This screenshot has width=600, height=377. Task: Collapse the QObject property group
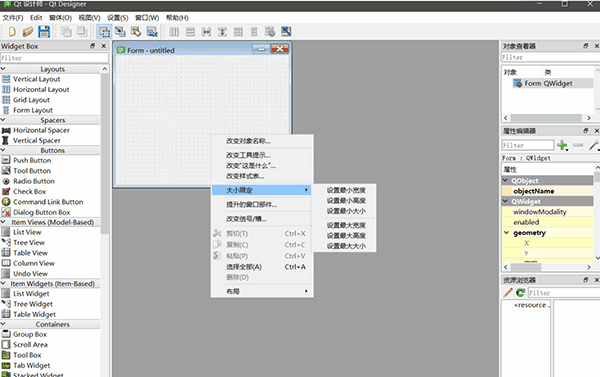click(x=506, y=180)
